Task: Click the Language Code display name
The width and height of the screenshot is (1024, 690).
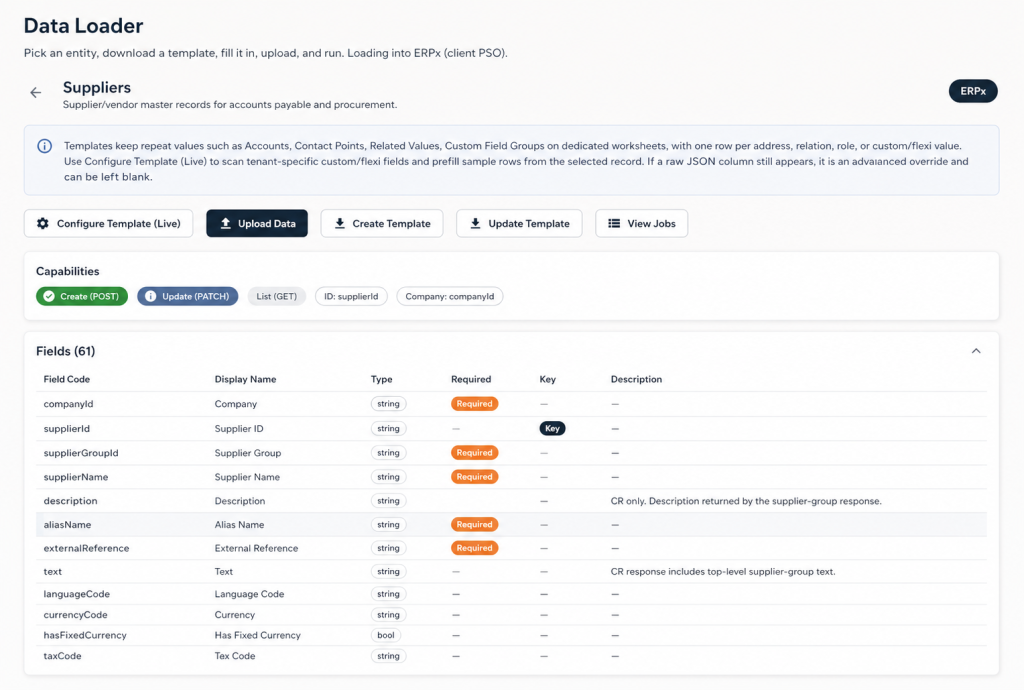Action: [x=249, y=594]
